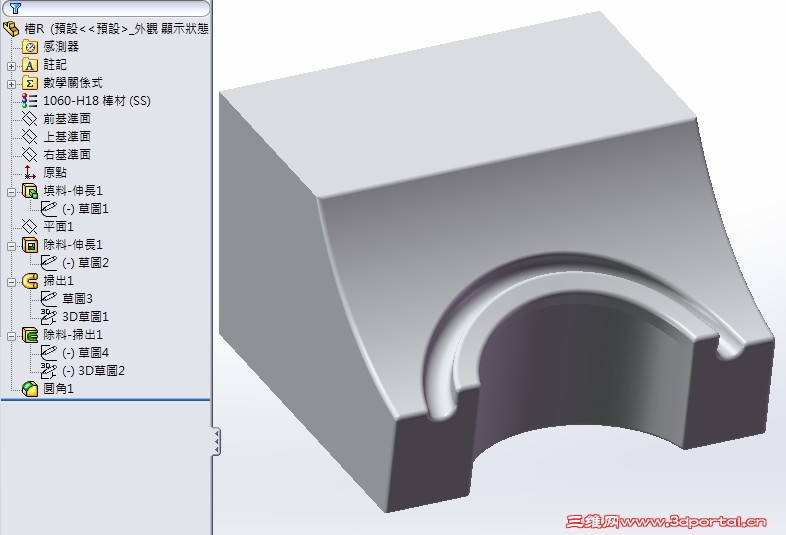The height and width of the screenshot is (535, 786).
Task: Select the 上基準面 label
Action: tap(67, 137)
